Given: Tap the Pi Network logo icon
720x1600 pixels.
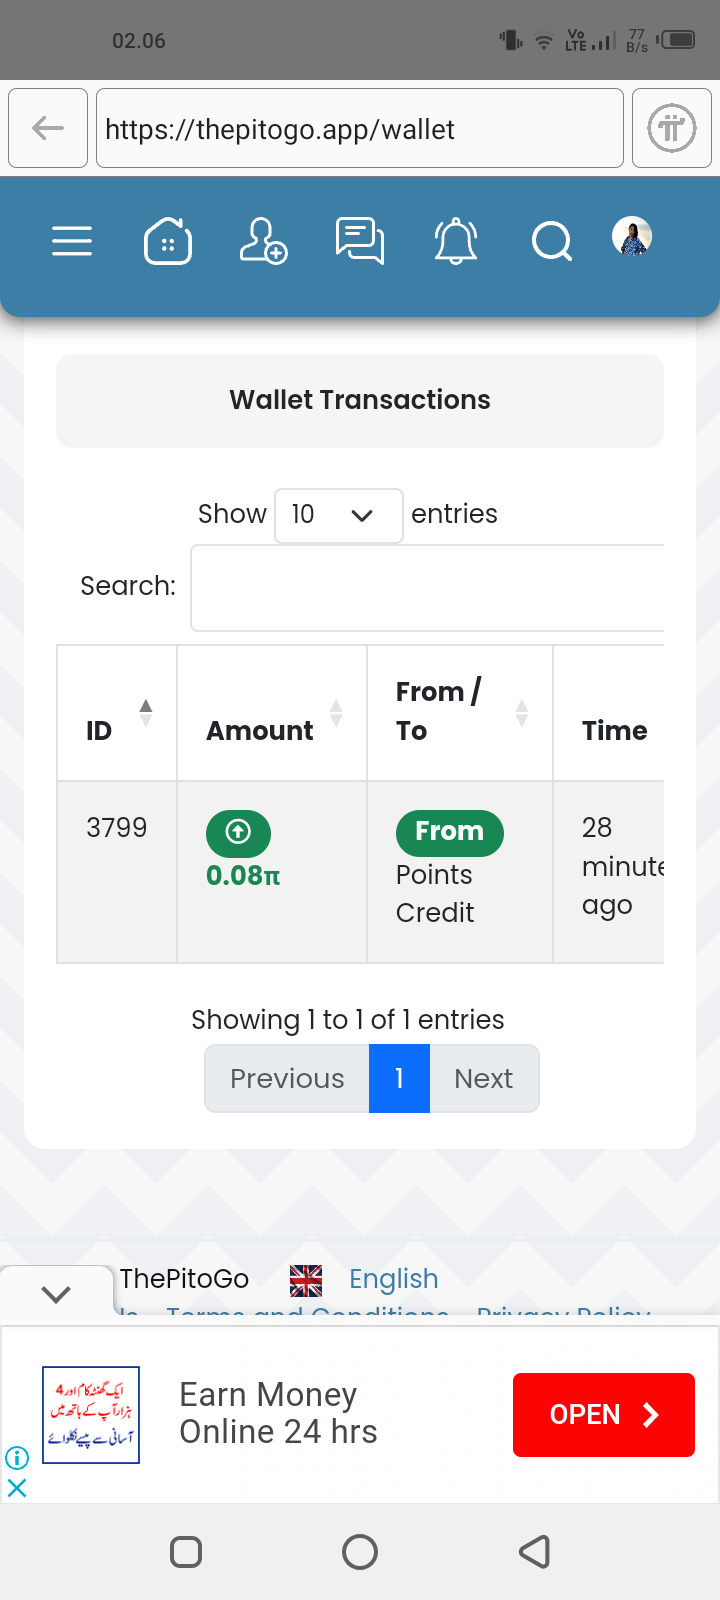Looking at the screenshot, I should click(672, 128).
